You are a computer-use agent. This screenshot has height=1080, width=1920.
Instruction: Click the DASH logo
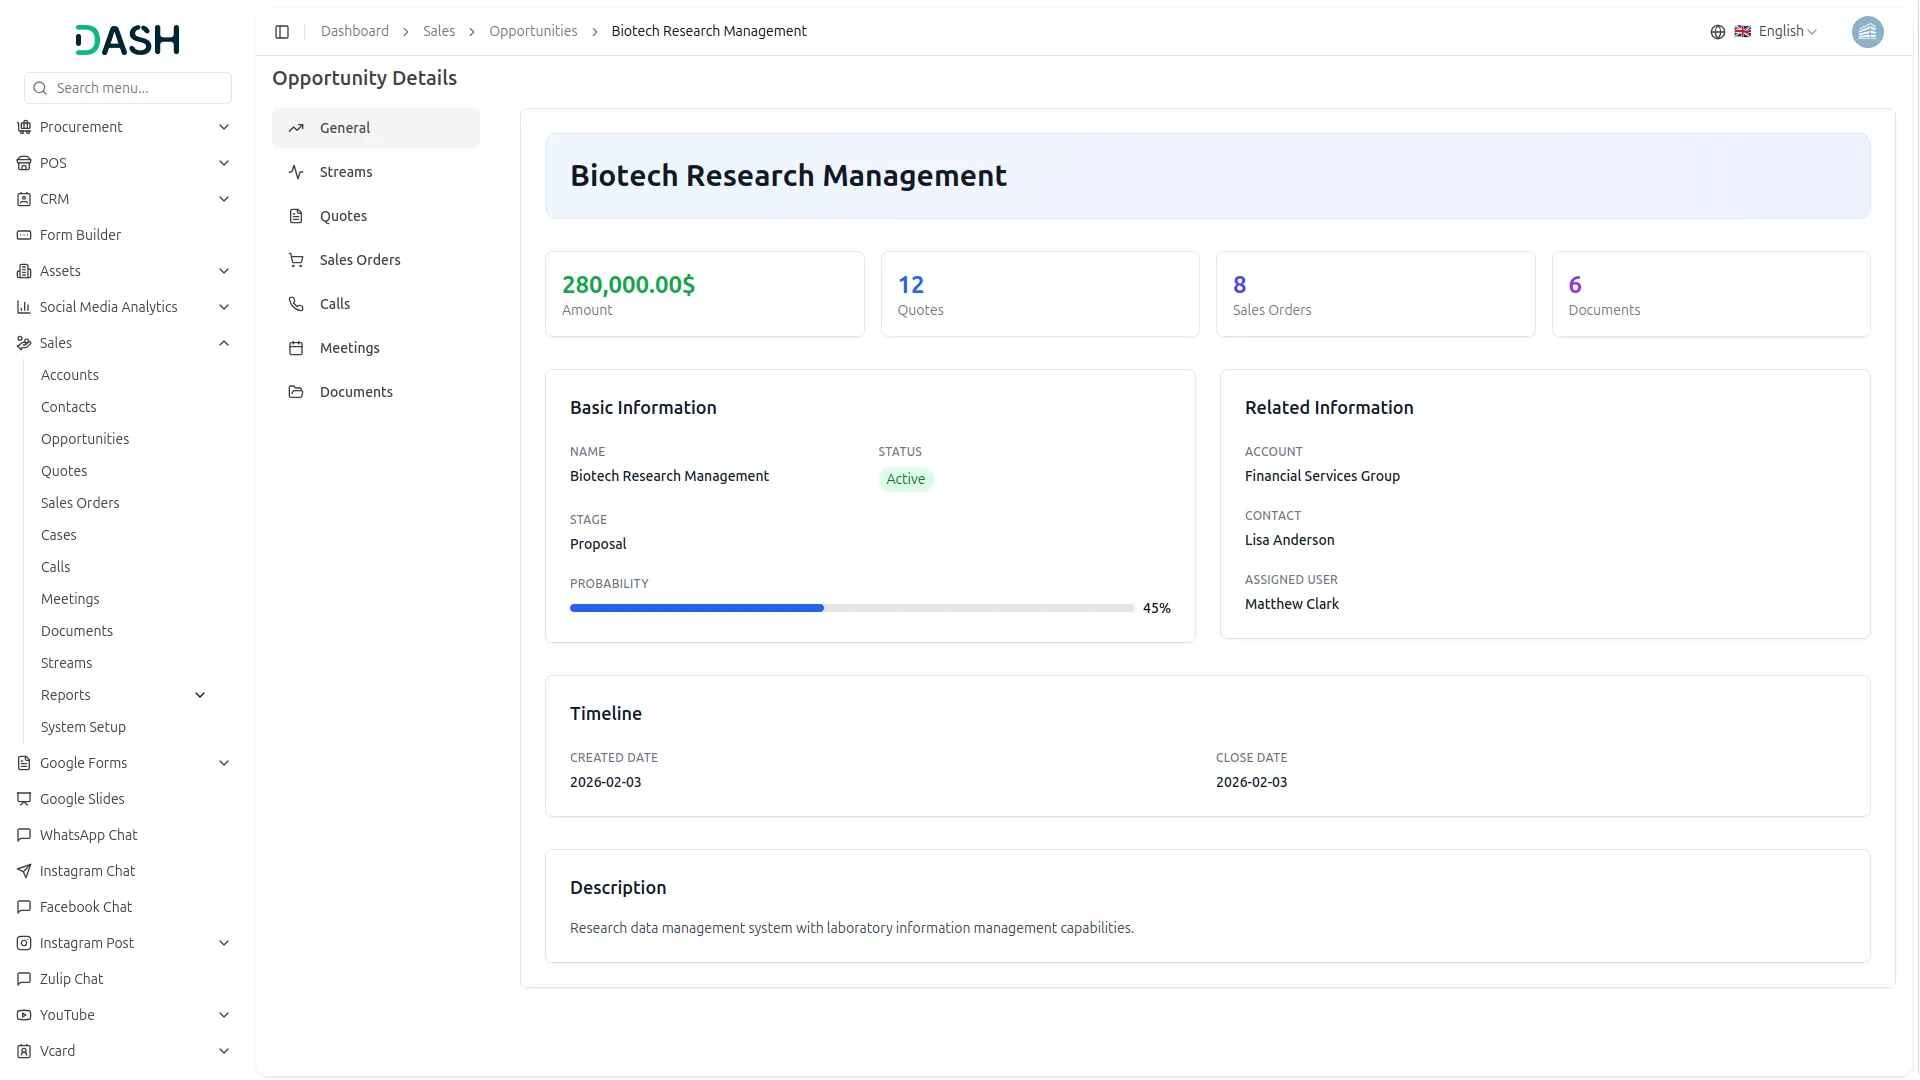point(128,40)
